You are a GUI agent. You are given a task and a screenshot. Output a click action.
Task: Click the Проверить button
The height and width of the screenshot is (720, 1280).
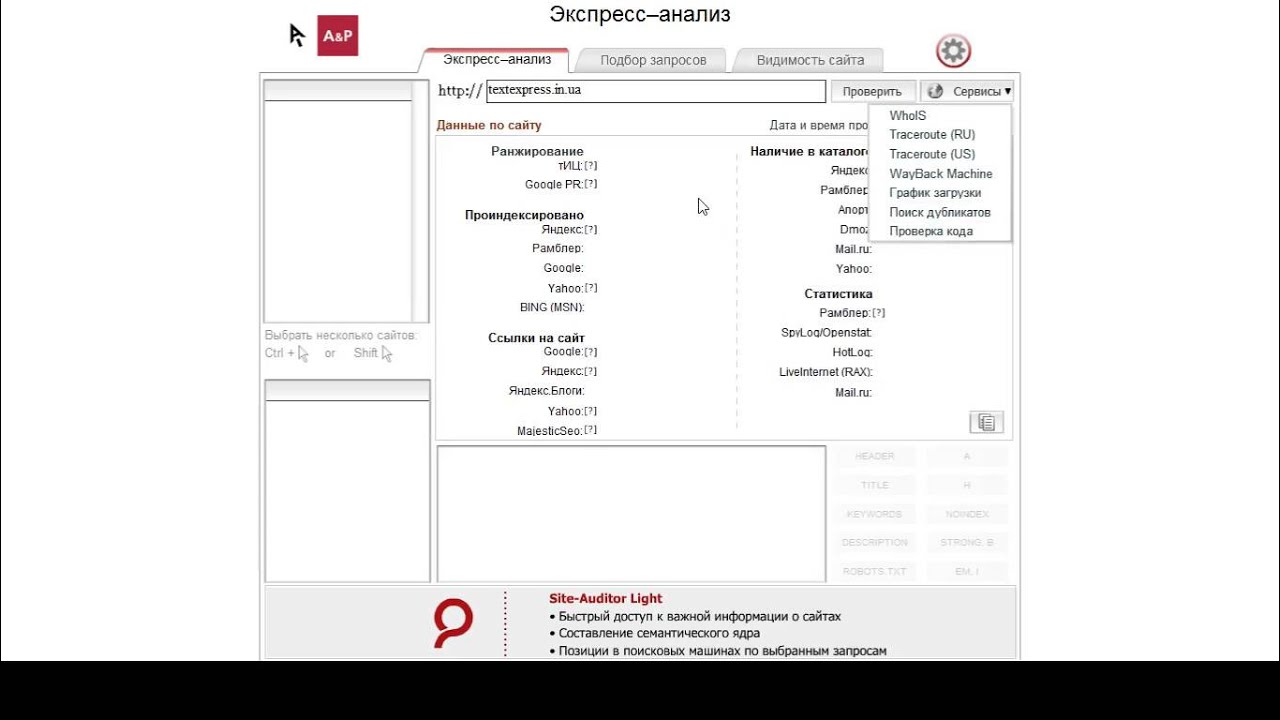click(872, 91)
